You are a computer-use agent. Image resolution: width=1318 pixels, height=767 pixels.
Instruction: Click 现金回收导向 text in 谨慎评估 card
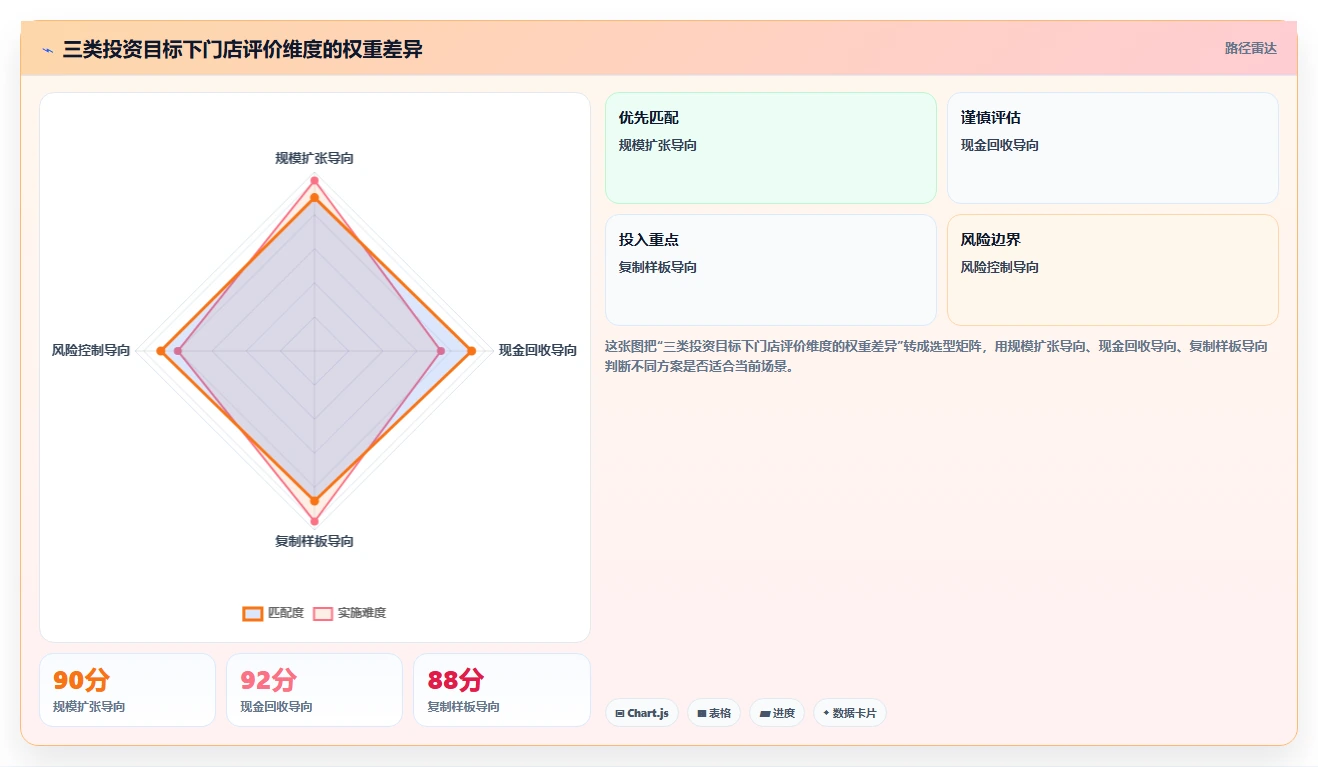pos(1000,145)
